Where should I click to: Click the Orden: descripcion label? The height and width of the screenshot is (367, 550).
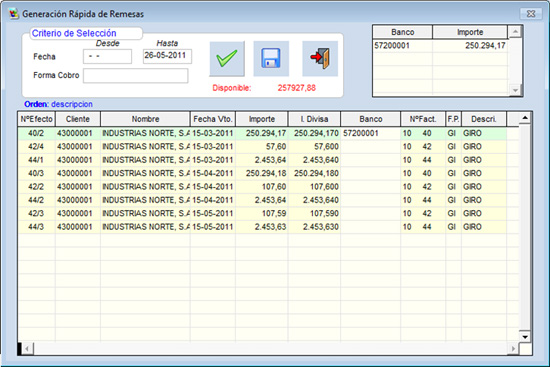pyautogui.click(x=58, y=104)
